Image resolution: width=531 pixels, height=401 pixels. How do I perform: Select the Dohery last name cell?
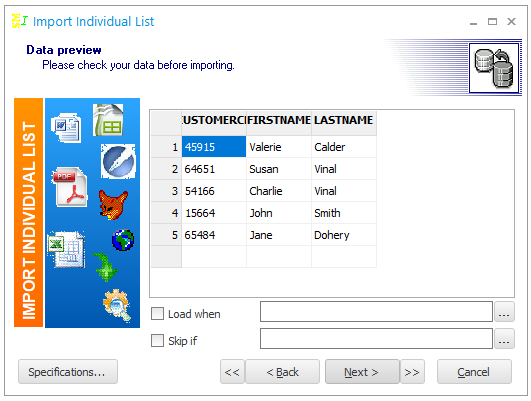pyautogui.click(x=344, y=235)
